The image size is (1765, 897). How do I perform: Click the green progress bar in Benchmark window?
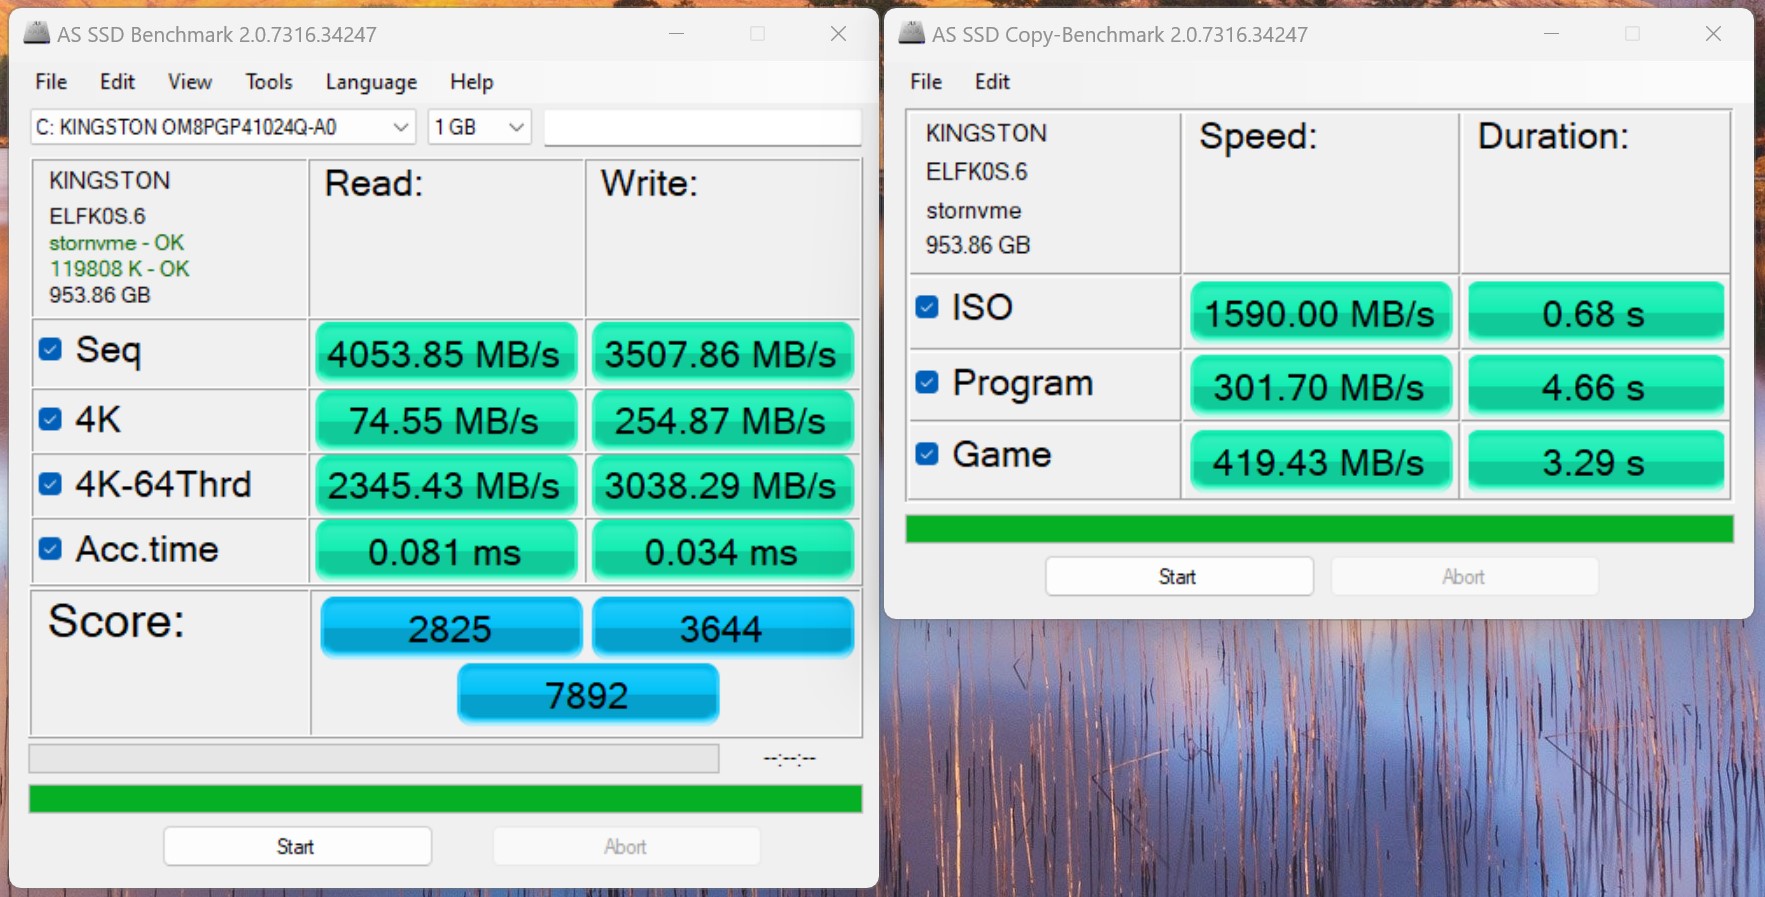(445, 798)
